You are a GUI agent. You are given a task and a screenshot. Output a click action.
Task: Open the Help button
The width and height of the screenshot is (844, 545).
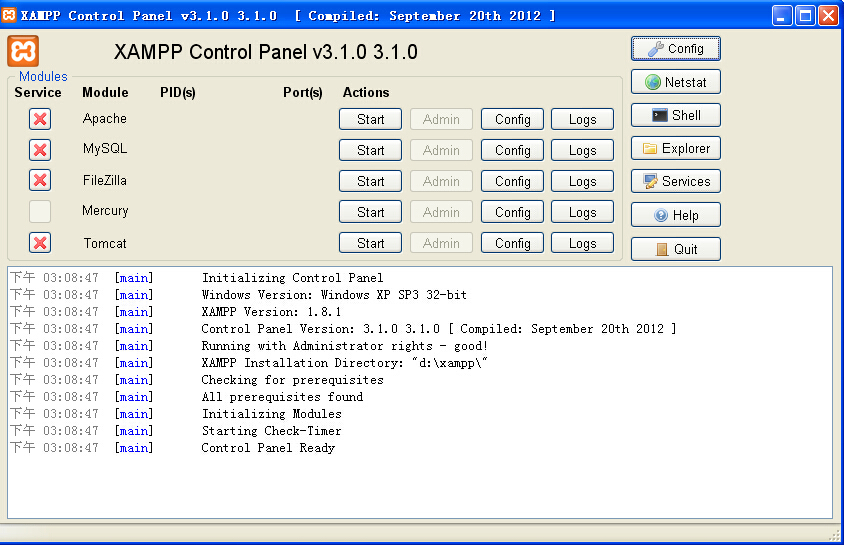pyautogui.click(x=676, y=215)
